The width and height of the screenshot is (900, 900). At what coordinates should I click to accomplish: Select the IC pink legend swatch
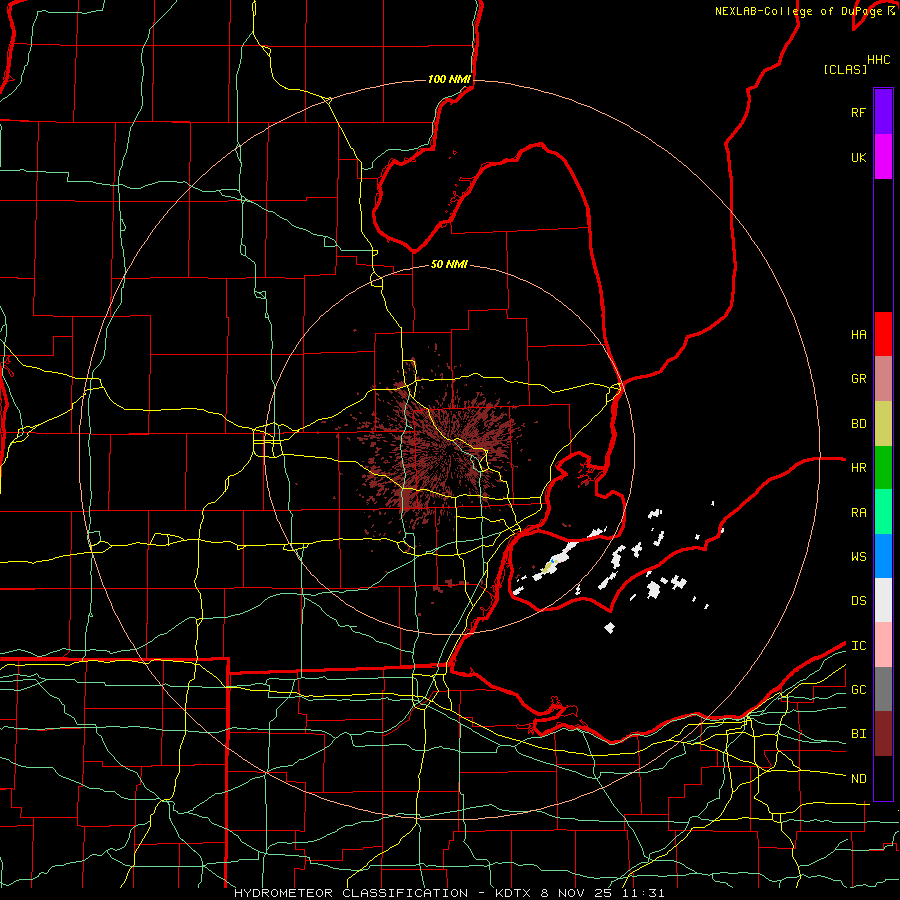(883, 645)
